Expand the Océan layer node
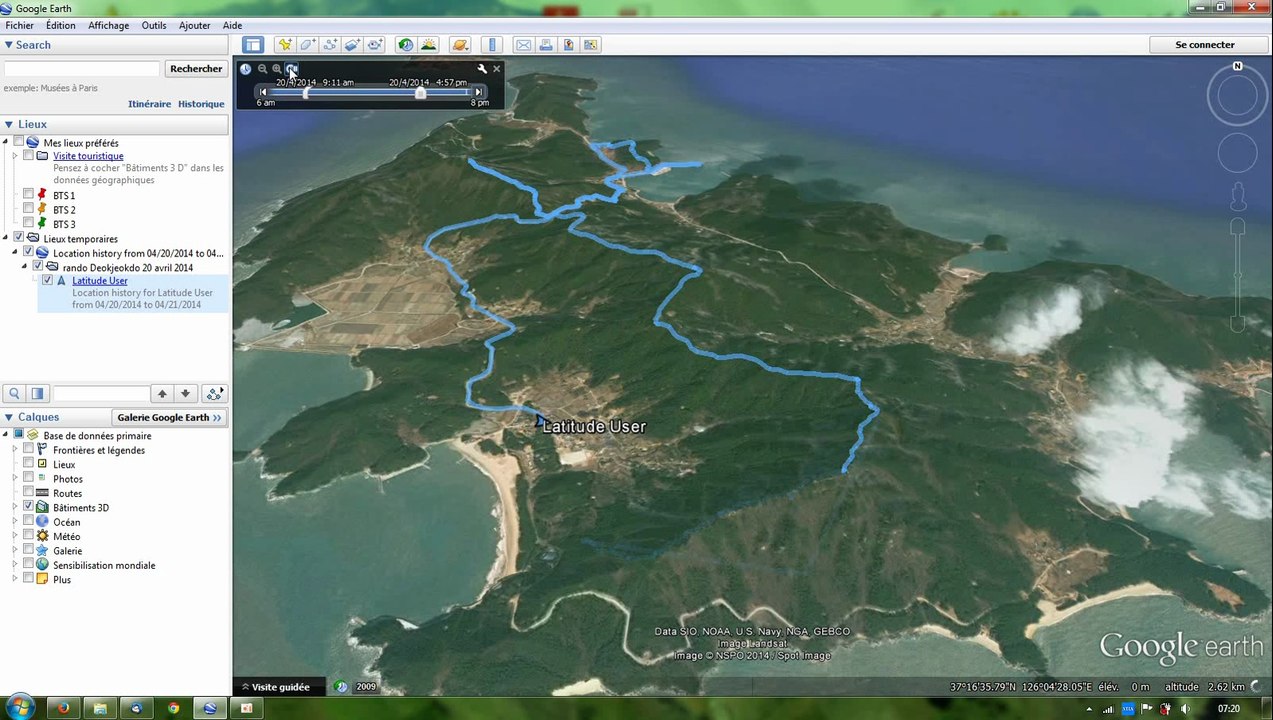1273x720 pixels. pos(15,522)
